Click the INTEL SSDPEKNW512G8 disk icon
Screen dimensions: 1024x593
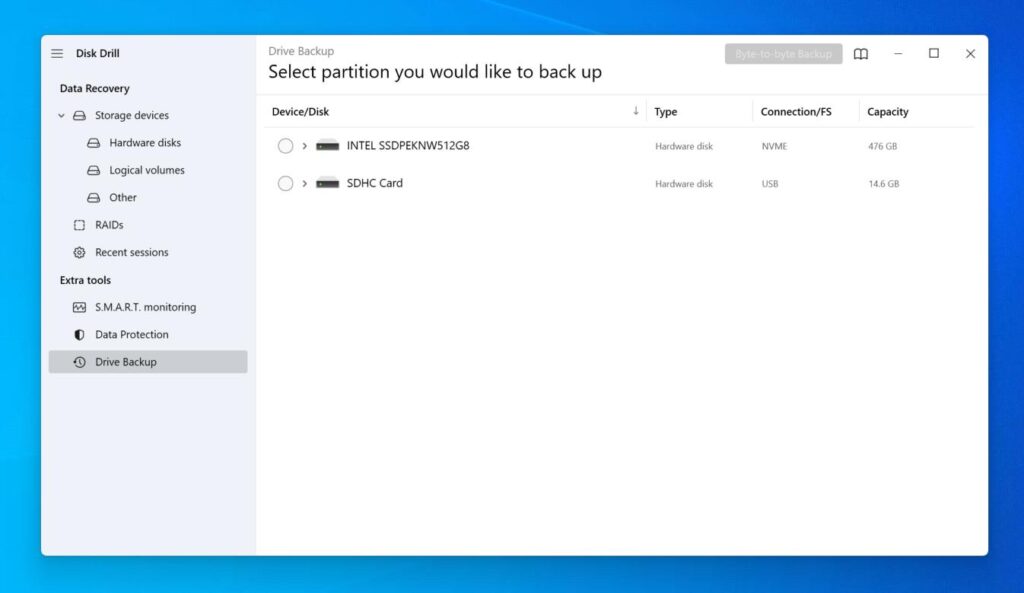pyautogui.click(x=327, y=146)
